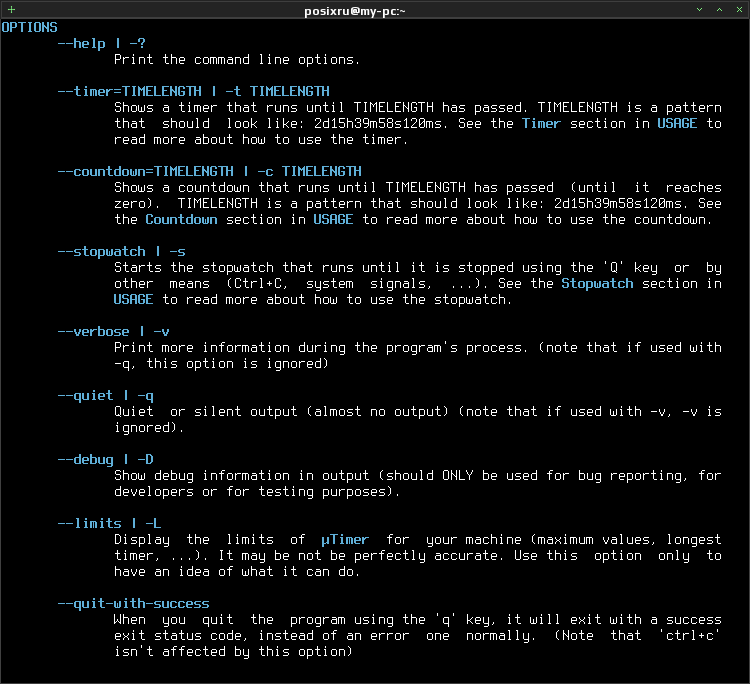The height and width of the screenshot is (684, 750).
Task: Click the Timer section reference
Action: pos(541,123)
